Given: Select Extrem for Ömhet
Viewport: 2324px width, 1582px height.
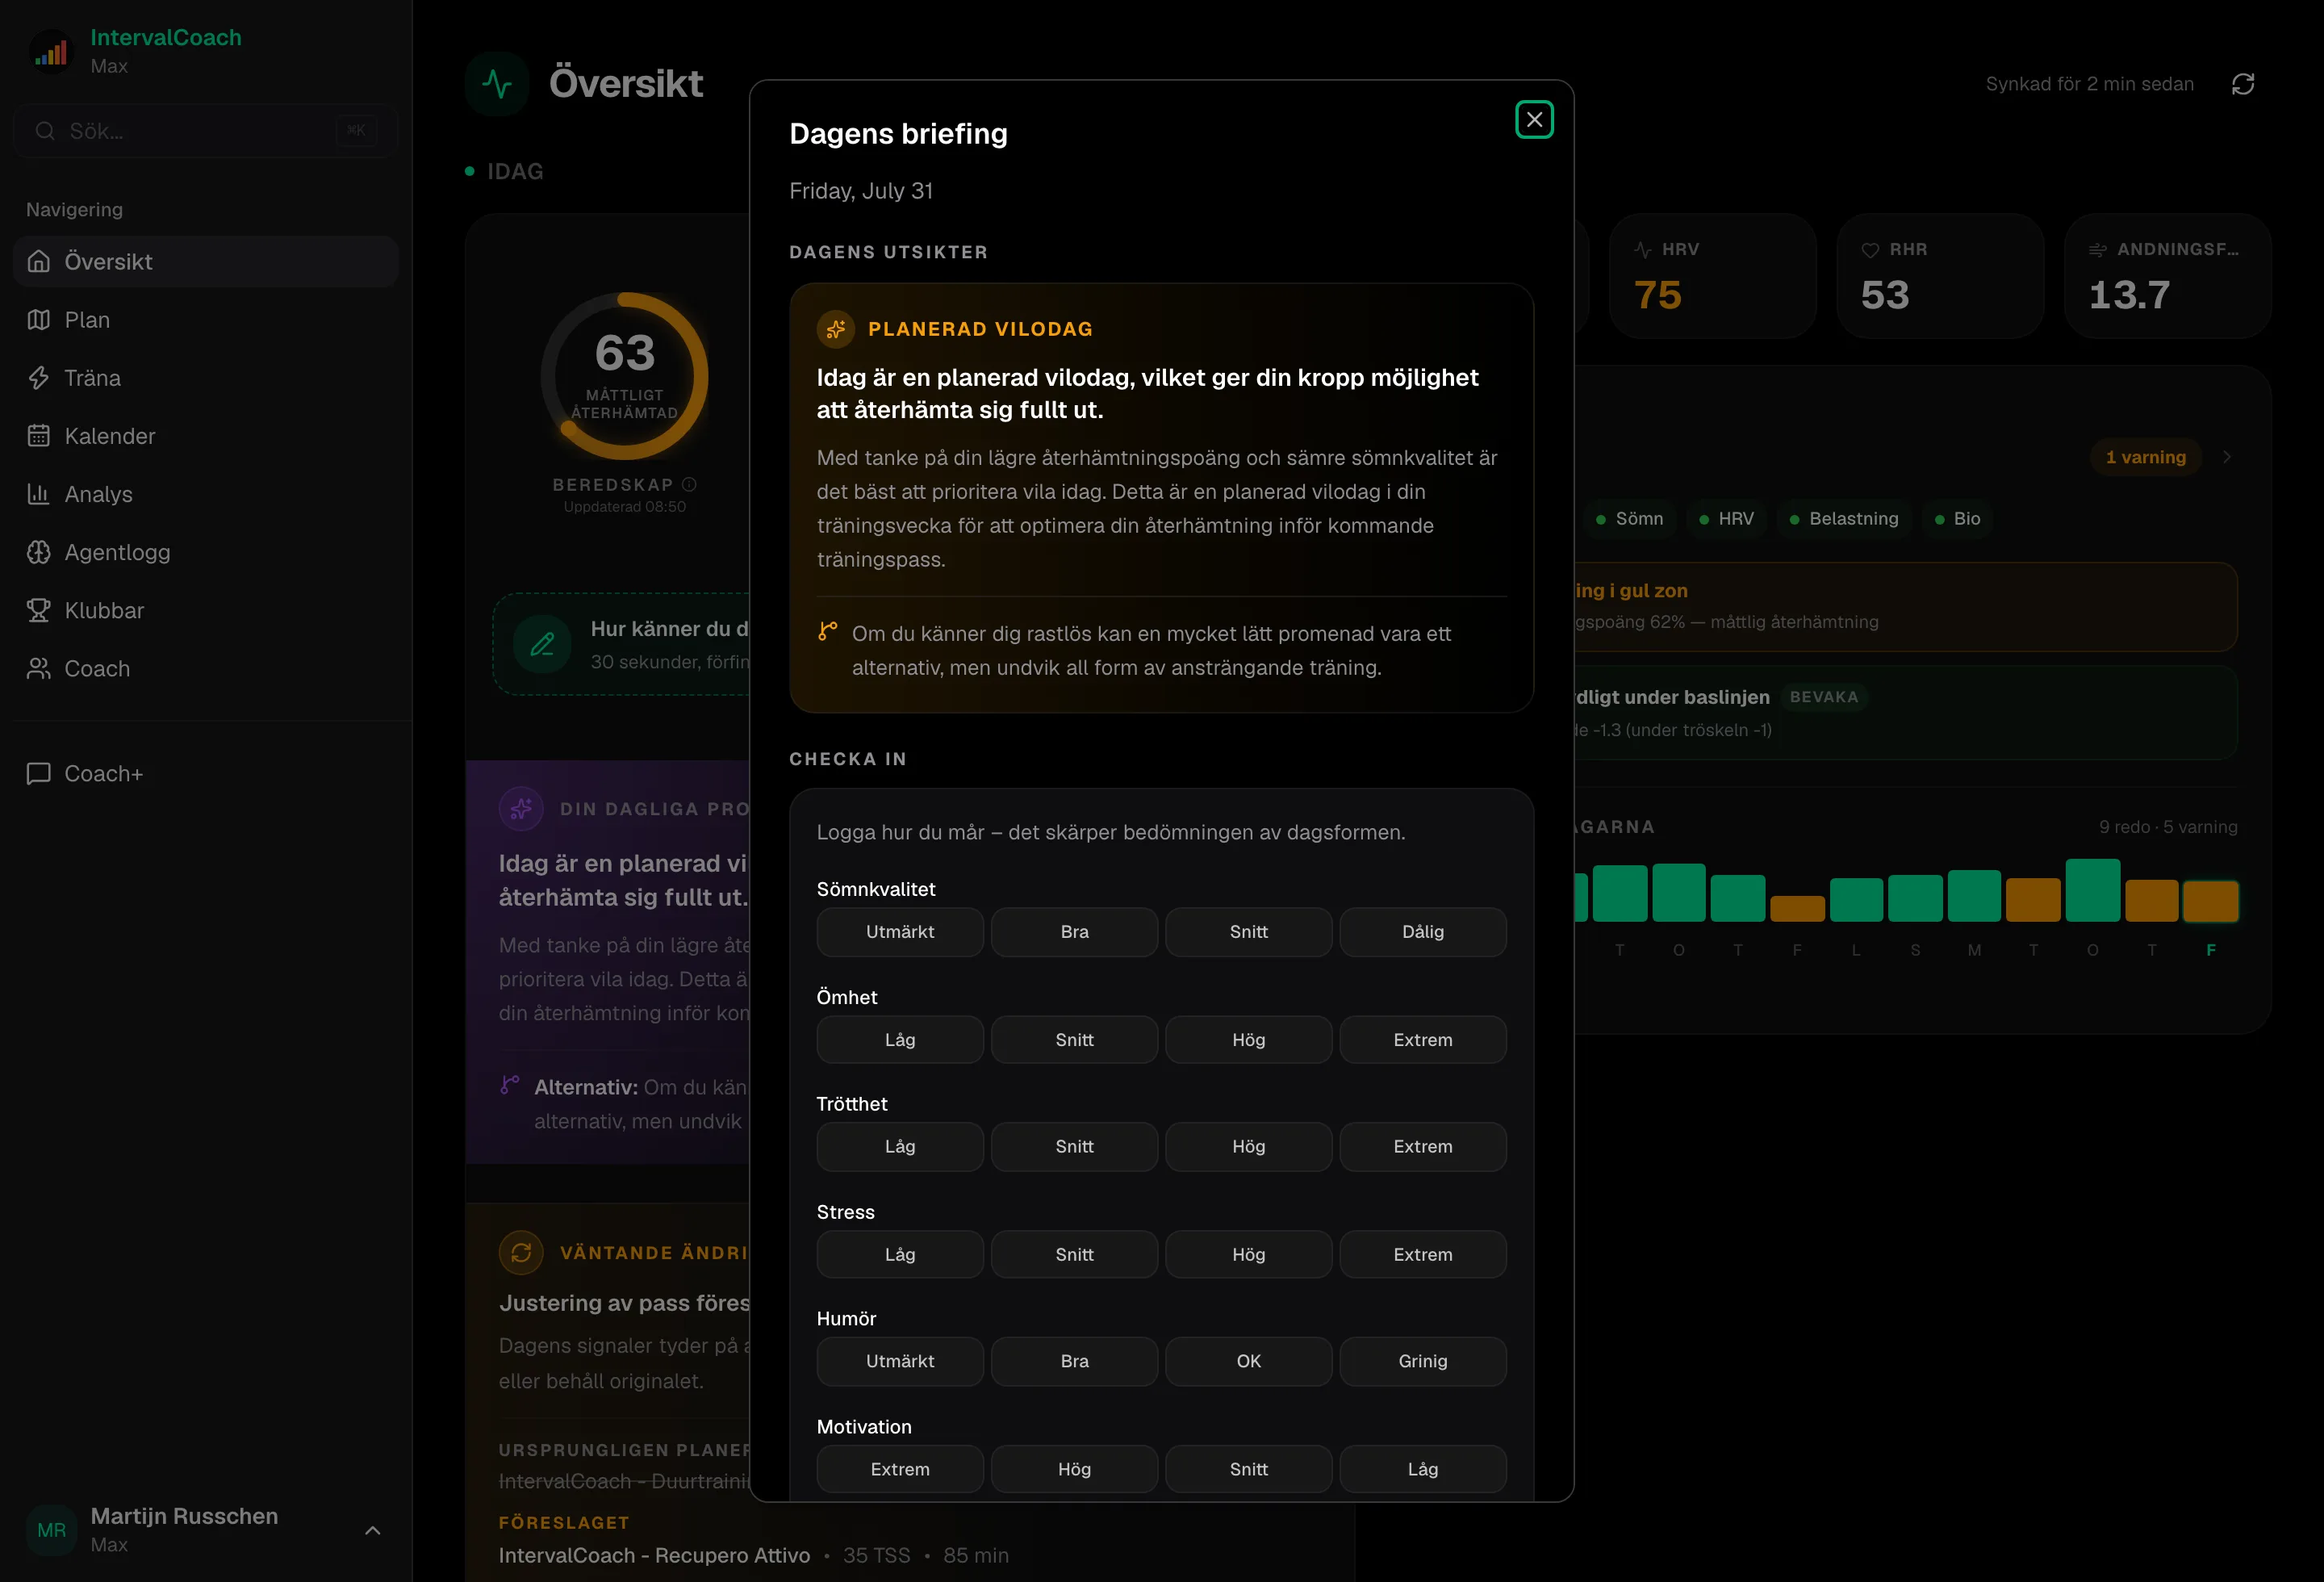Looking at the screenshot, I should pyautogui.click(x=1423, y=1040).
